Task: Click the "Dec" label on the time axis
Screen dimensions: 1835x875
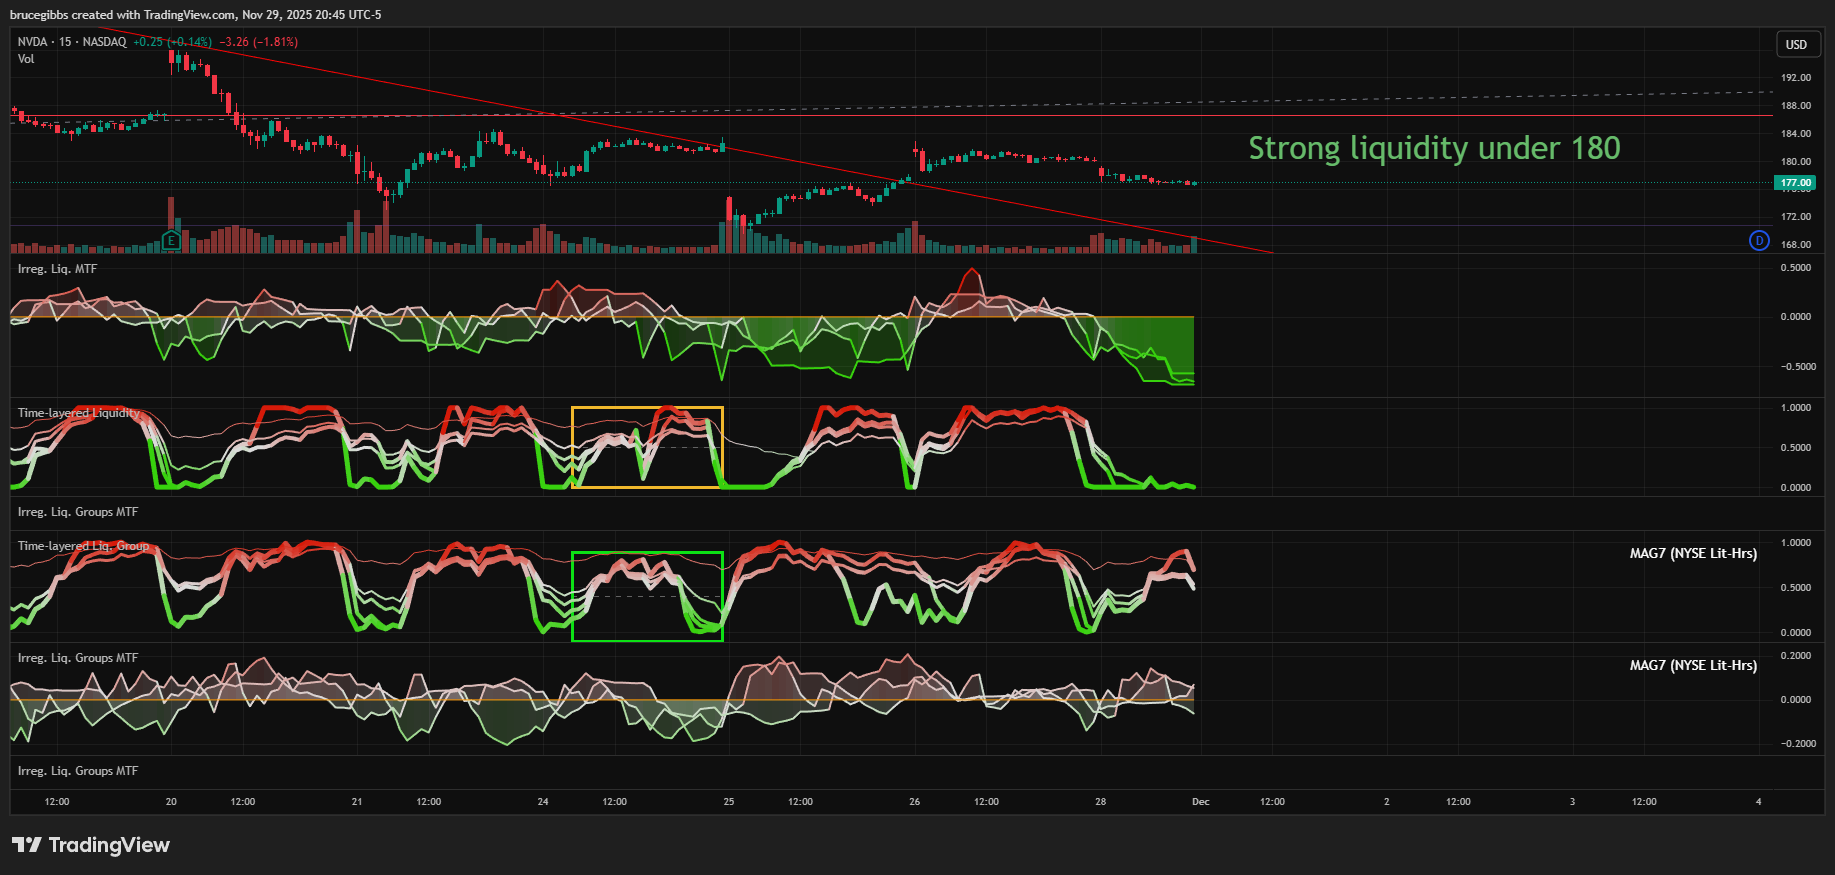Action: pos(1200,802)
